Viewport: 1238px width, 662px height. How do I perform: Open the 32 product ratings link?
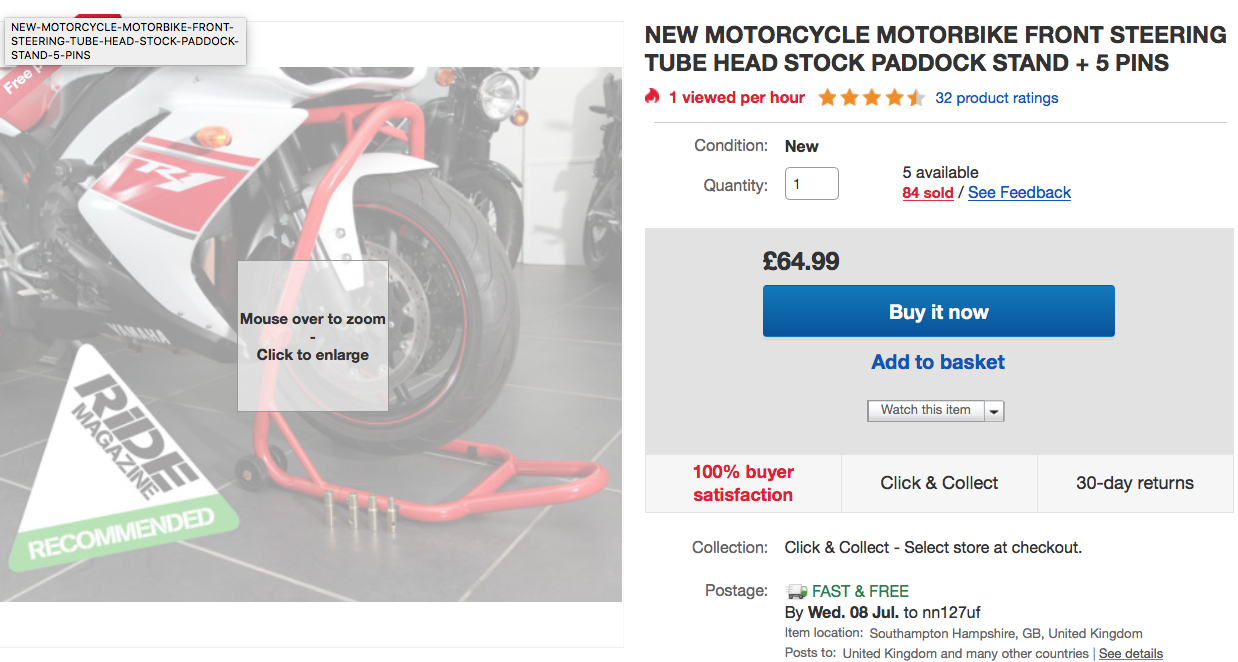pyautogui.click(x=996, y=98)
